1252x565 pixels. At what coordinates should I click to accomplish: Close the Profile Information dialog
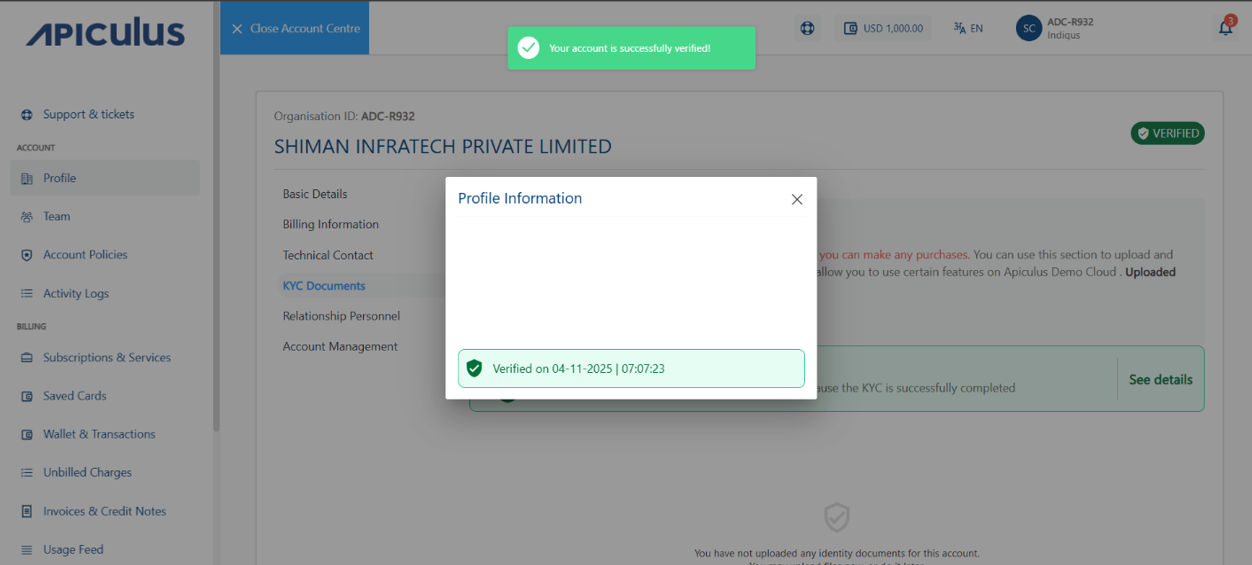click(x=797, y=199)
